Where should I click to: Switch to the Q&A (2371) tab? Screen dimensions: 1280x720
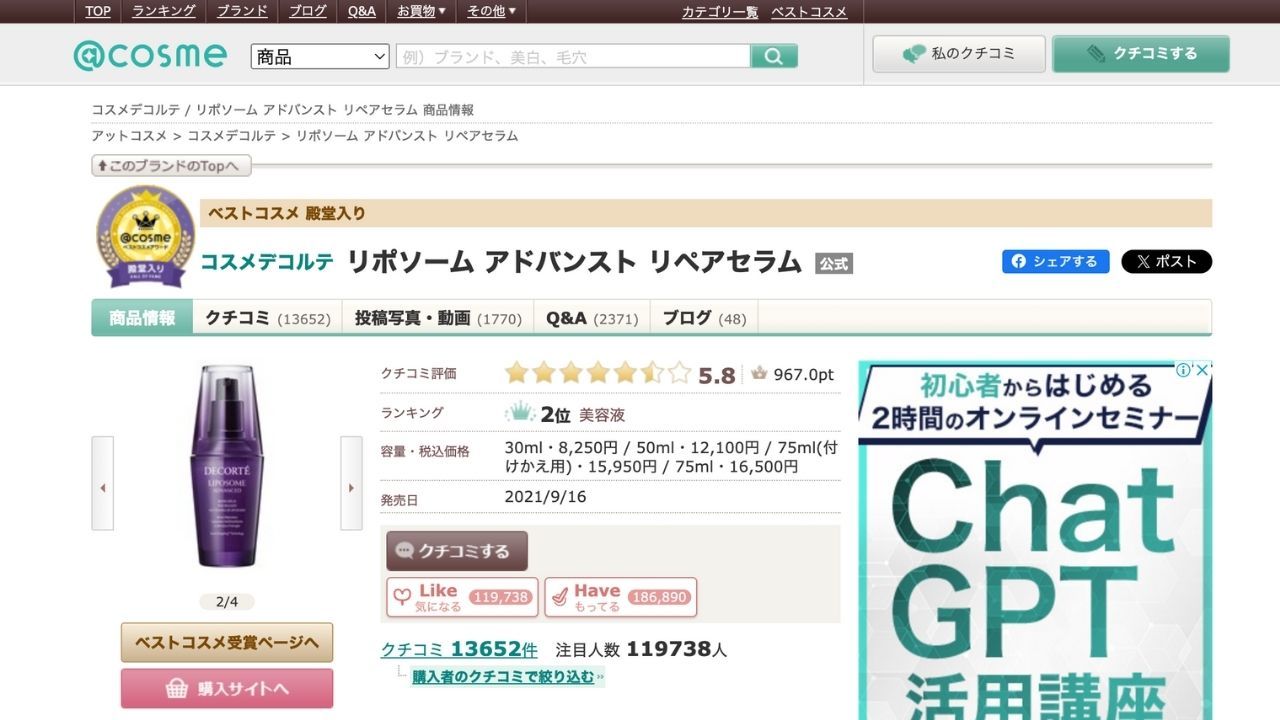pos(592,318)
